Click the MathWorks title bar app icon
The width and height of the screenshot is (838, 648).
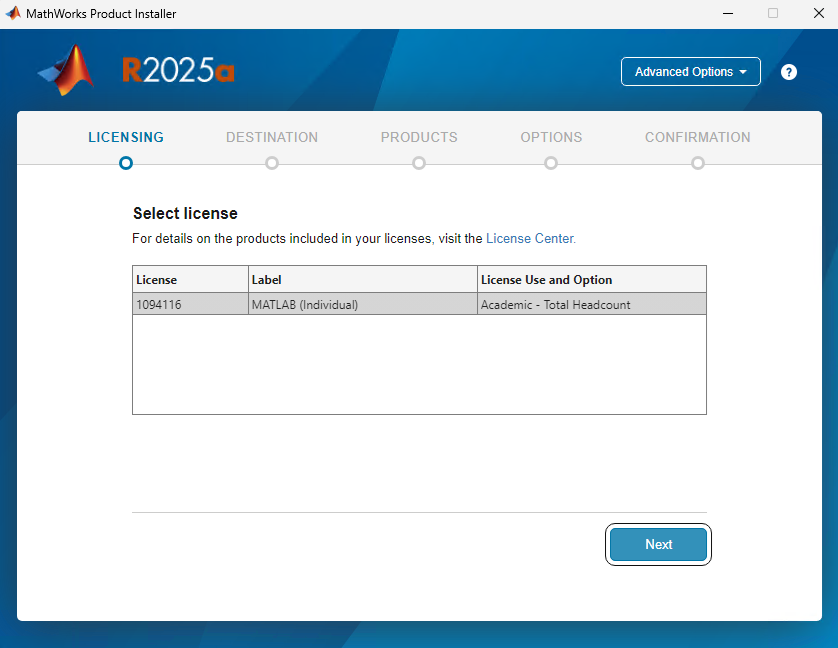coord(13,13)
